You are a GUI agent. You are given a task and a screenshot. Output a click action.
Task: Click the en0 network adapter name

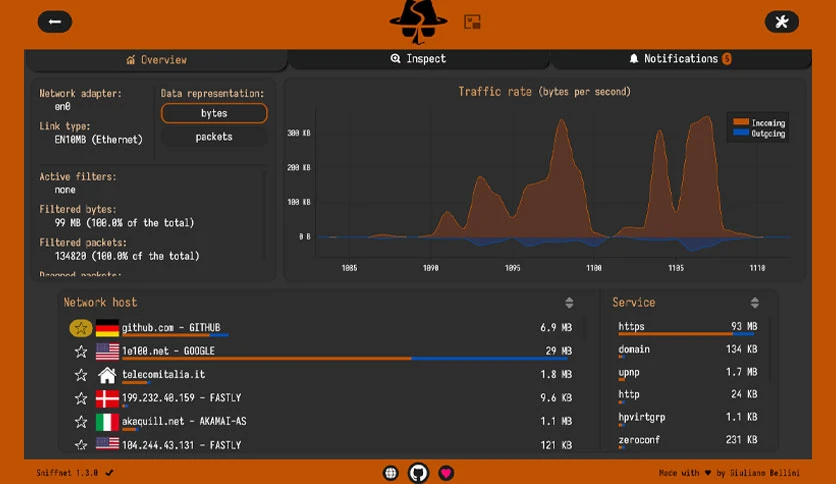click(62, 107)
